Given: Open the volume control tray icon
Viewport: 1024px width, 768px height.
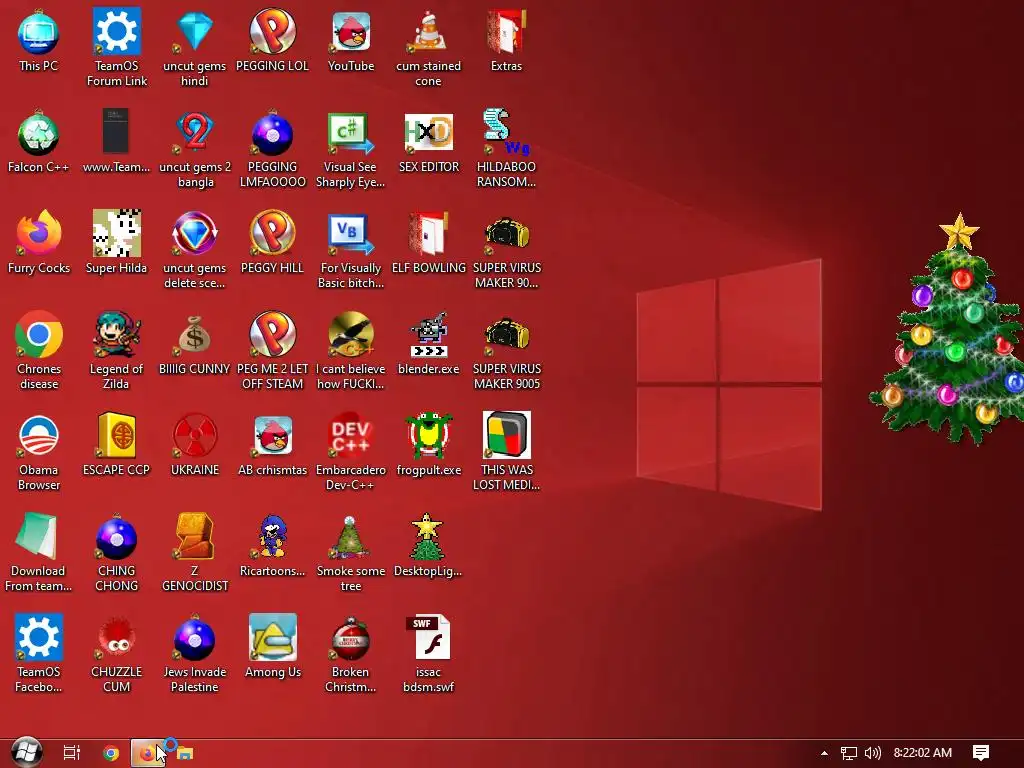Looking at the screenshot, I should point(872,753).
